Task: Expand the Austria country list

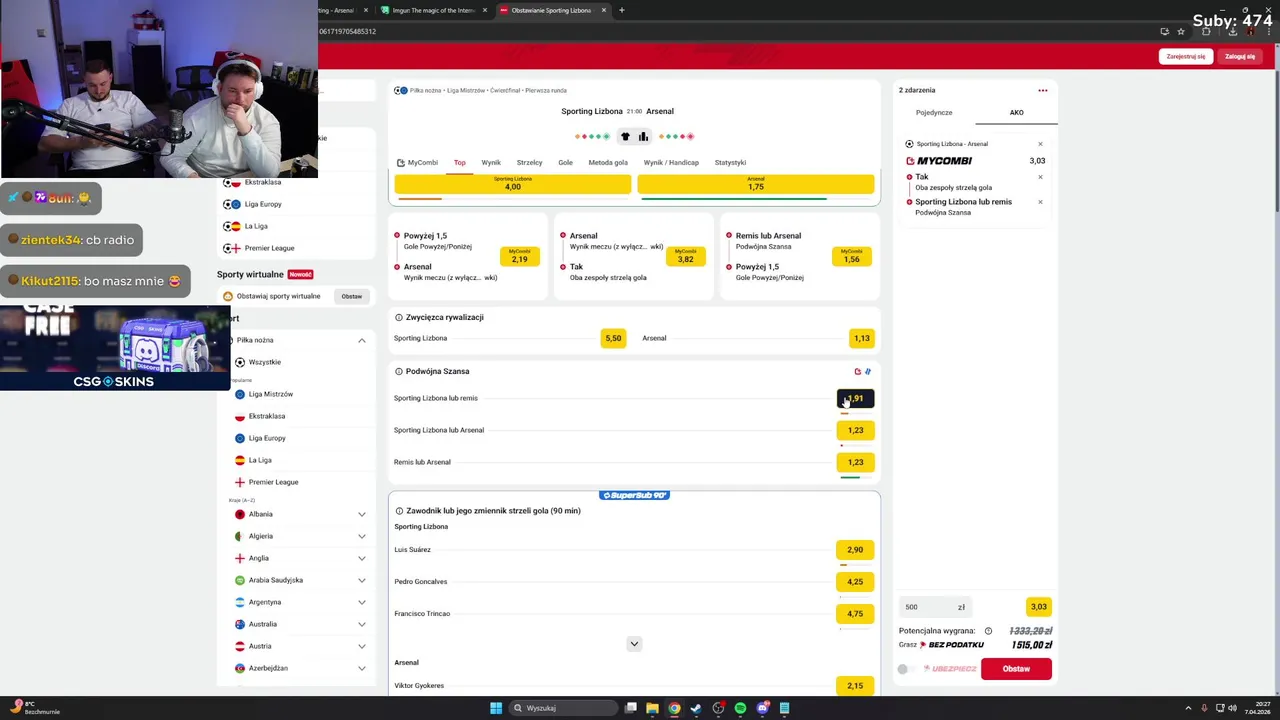Action: point(362,646)
